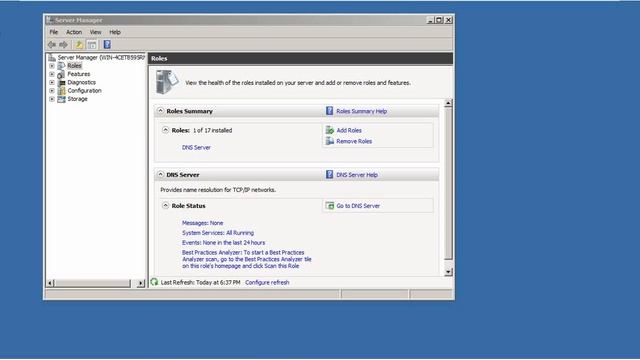
Task: Click the Features tree node icon
Action: click(61, 74)
